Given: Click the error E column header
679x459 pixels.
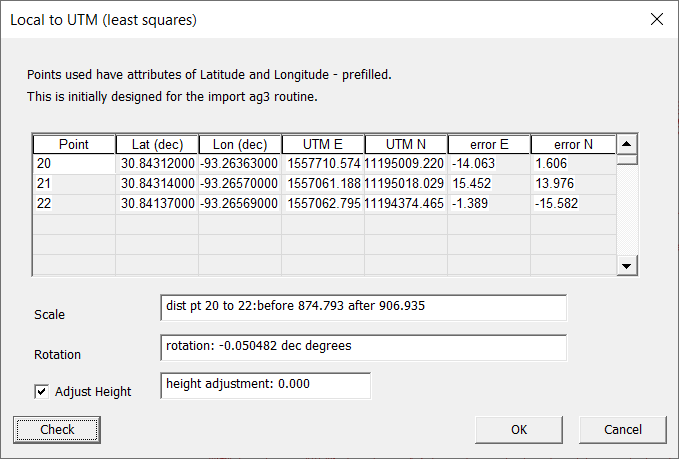Looking at the screenshot, I should (x=489, y=144).
